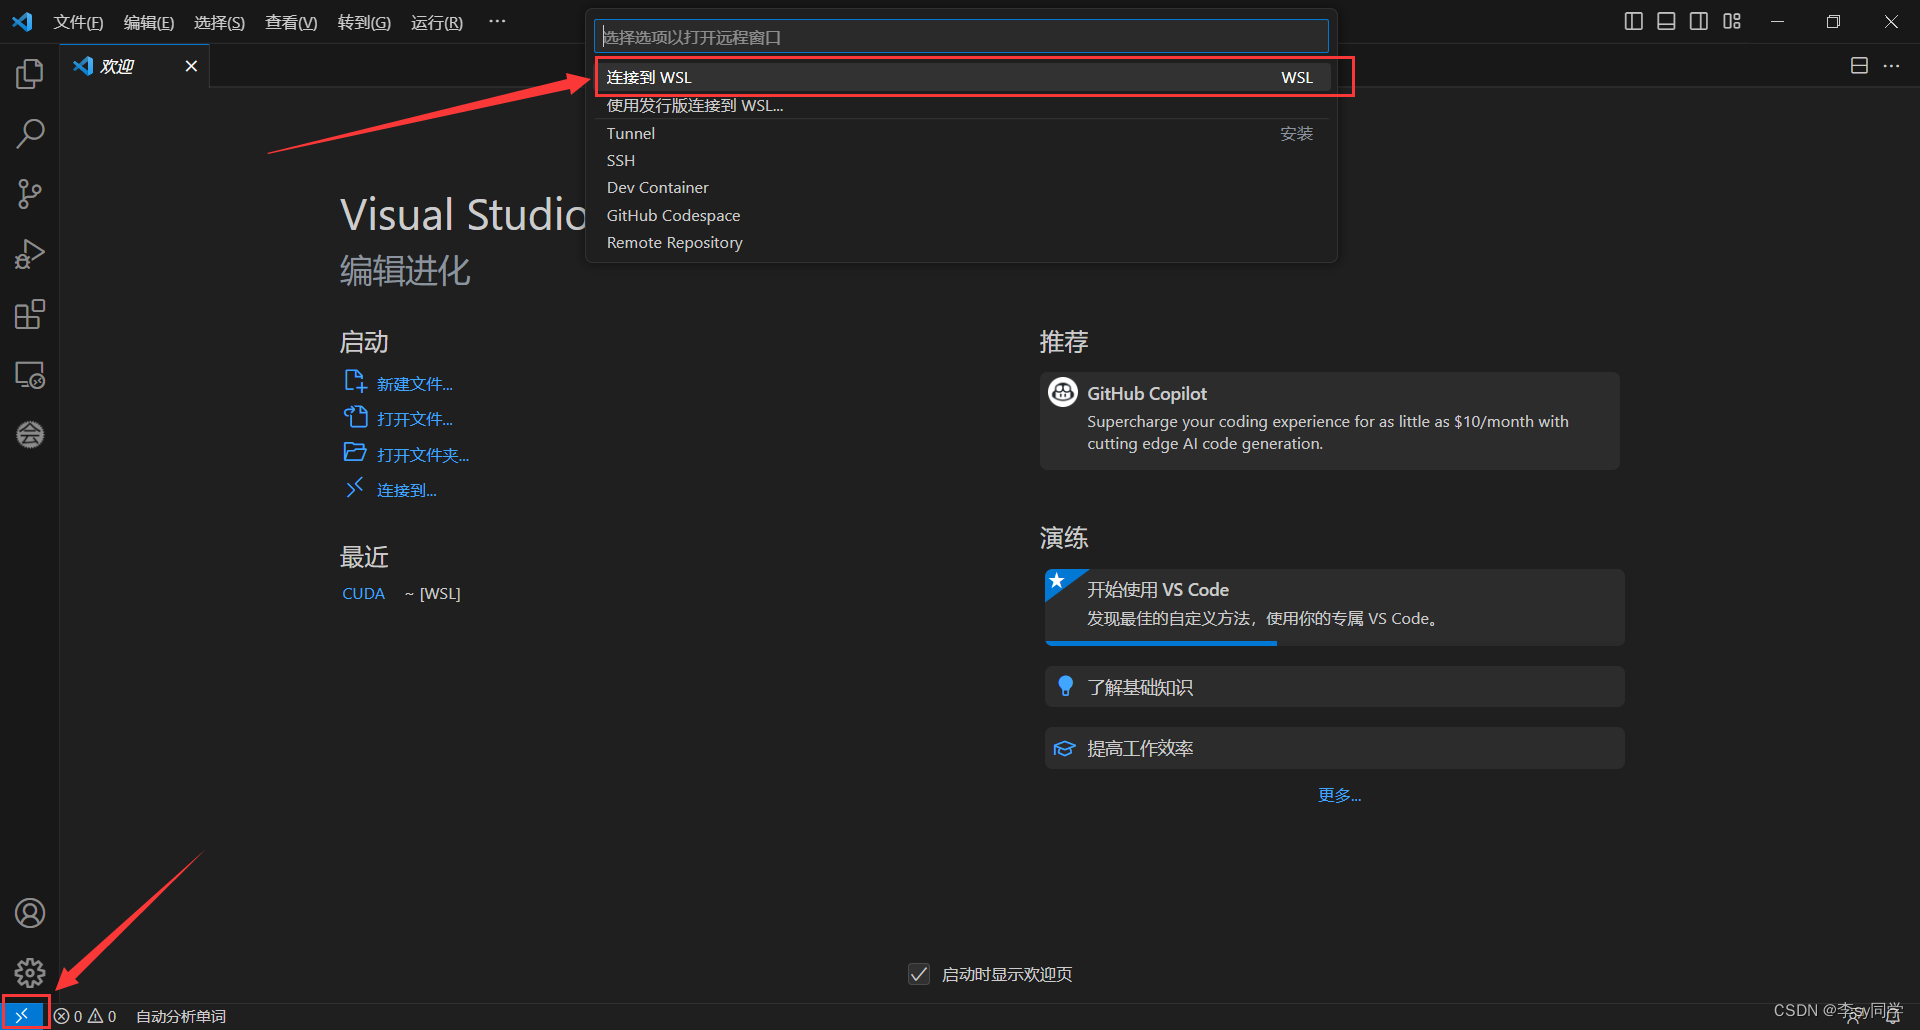Show errors and warnings count in status bar
The image size is (1920, 1030).
click(85, 1016)
